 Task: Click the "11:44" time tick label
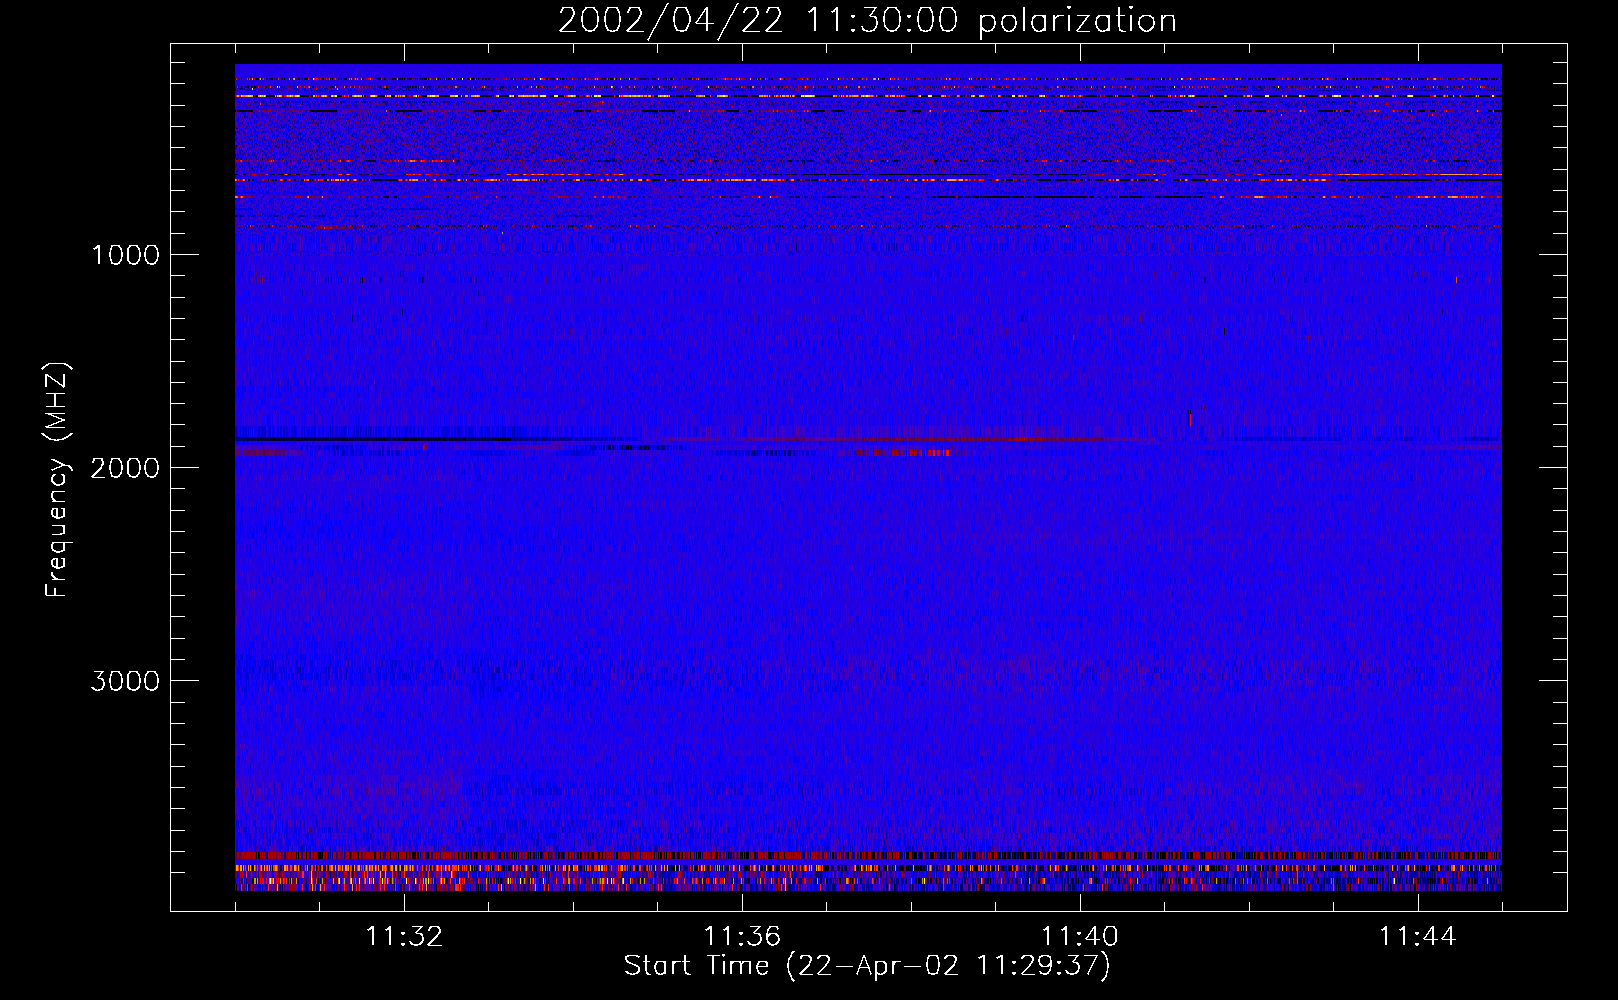[1418, 937]
